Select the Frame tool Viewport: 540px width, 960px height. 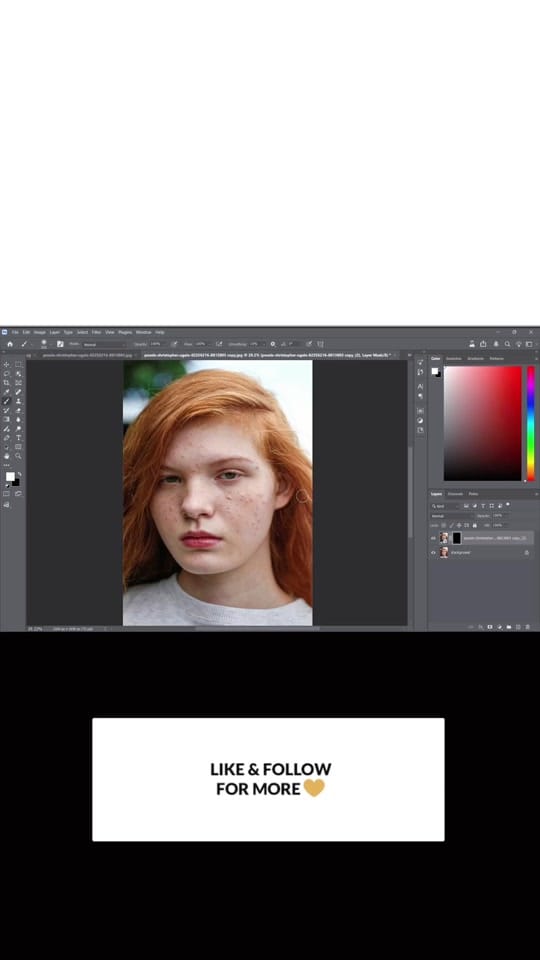coord(18,383)
